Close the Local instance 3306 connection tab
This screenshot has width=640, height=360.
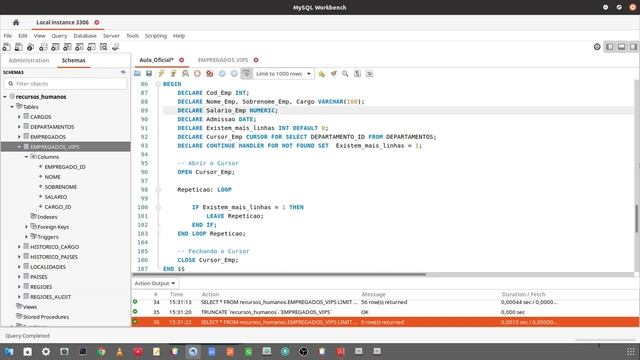[x=97, y=22]
